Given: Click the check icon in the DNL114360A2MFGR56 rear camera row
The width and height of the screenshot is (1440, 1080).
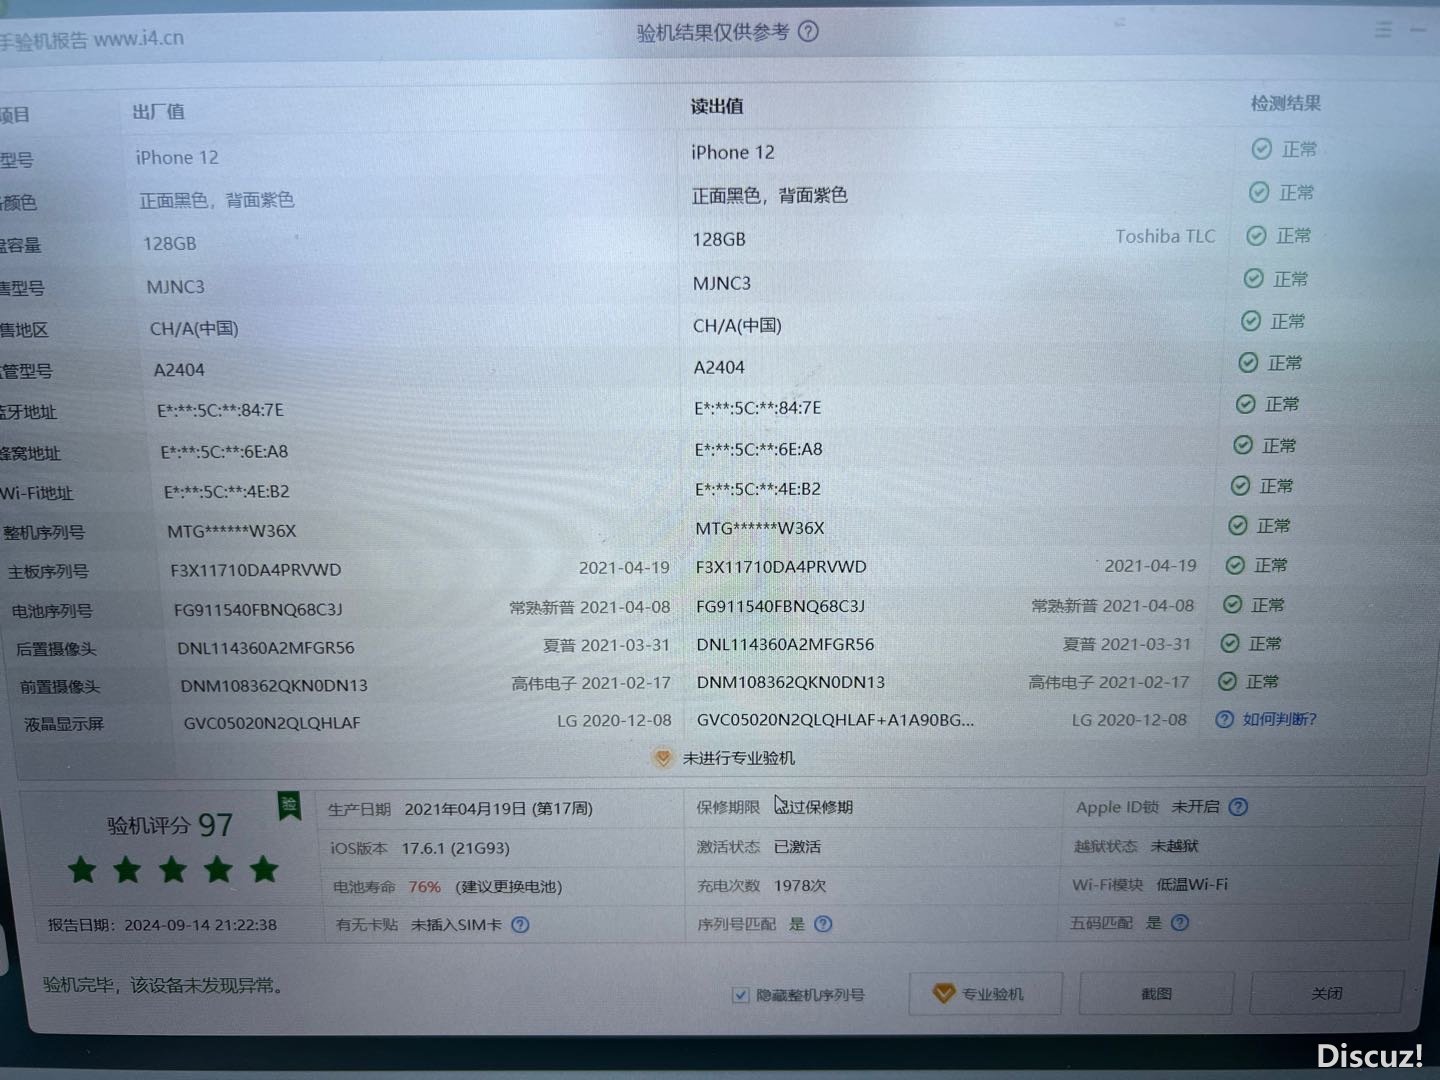Looking at the screenshot, I should coord(1230,643).
